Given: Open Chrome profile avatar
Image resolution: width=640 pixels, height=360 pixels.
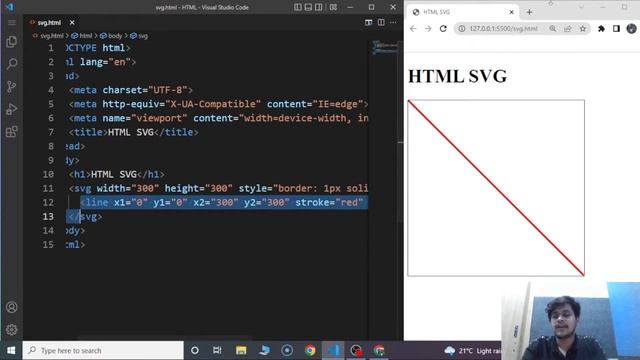Looking at the screenshot, I should 631,29.
